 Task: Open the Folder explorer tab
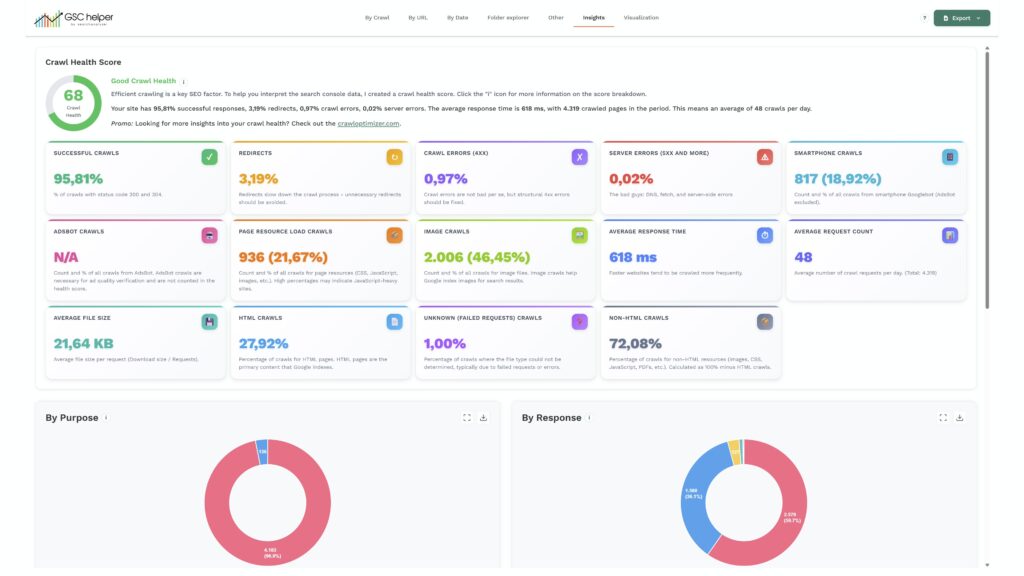509,18
